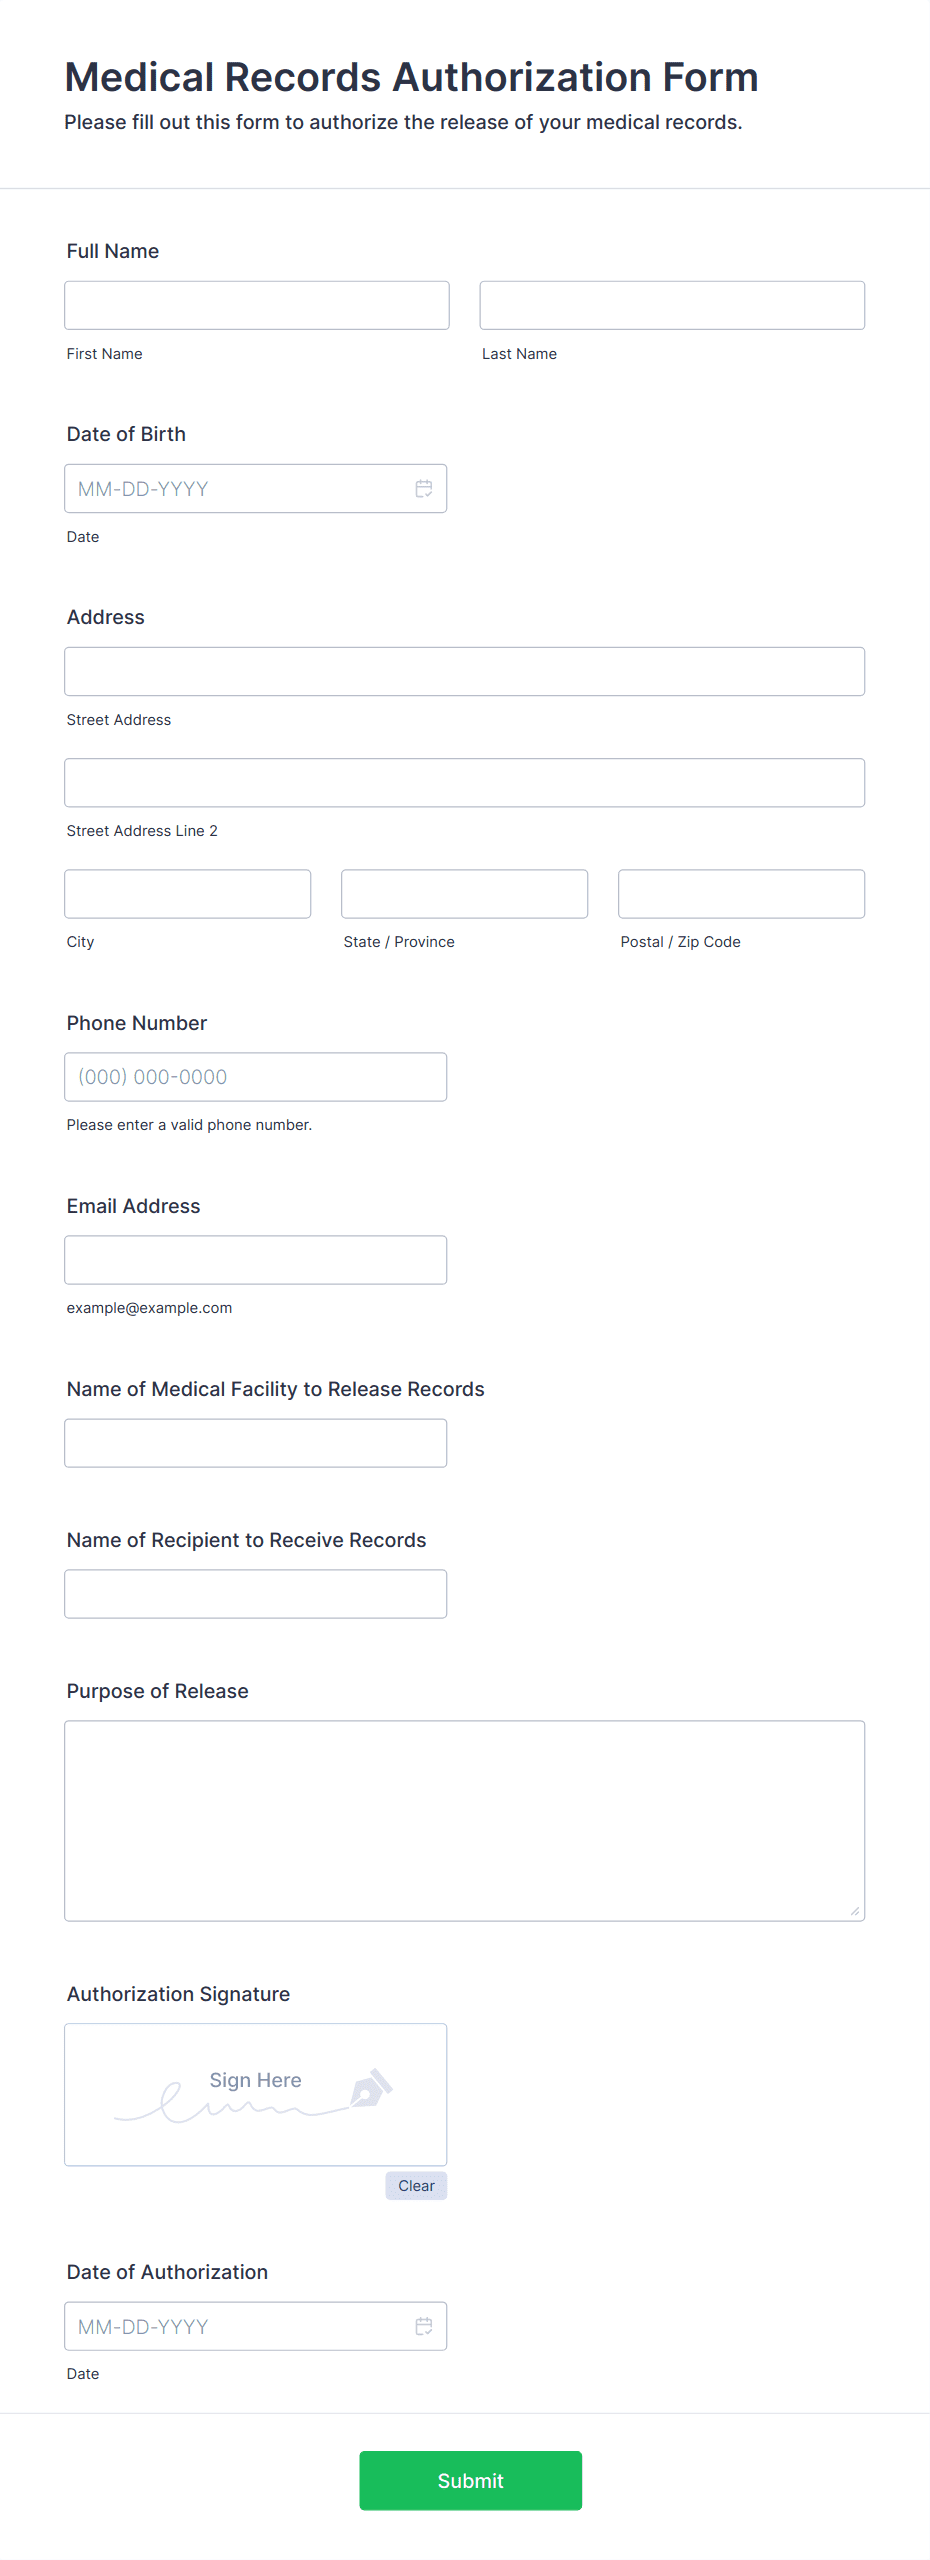The height and width of the screenshot is (2560, 930).
Task: Select the City input box
Action: (187, 893)
